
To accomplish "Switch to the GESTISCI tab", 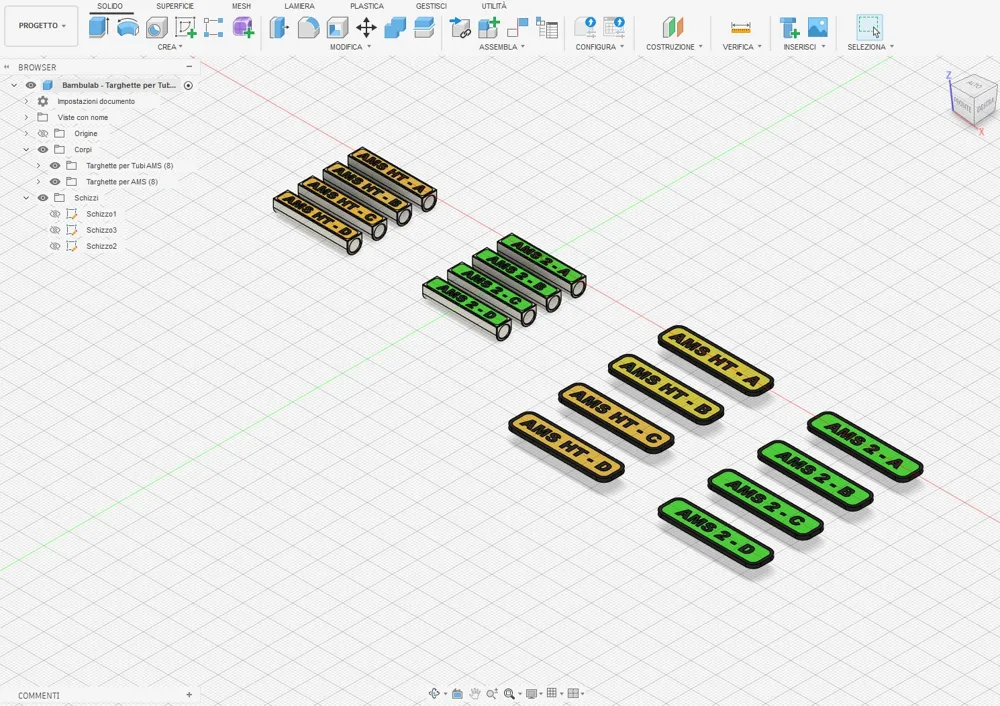I will (431, 6).
